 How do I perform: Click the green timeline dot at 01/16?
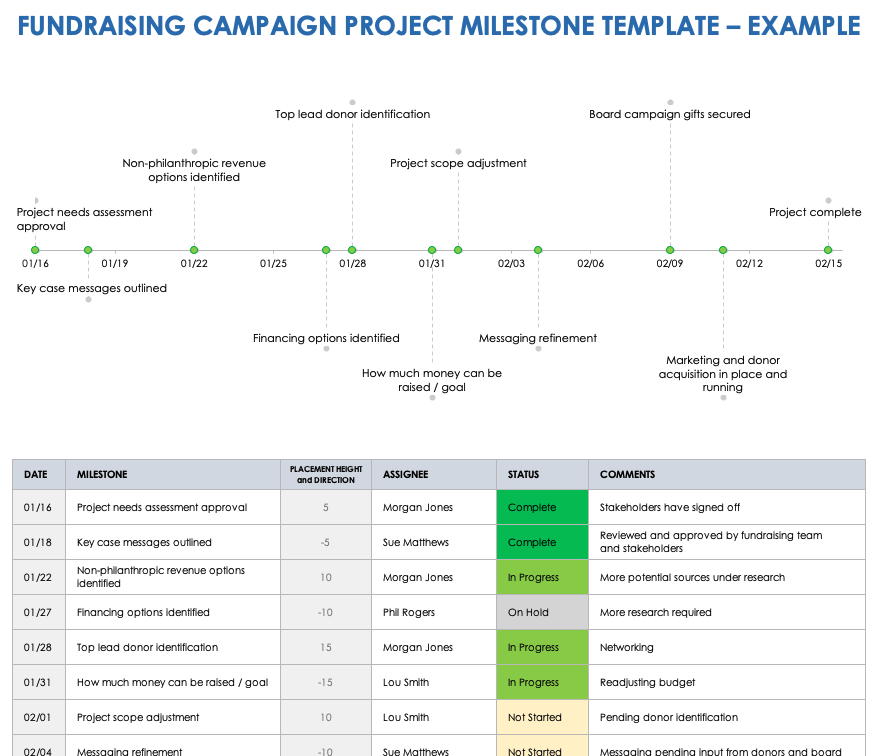(x=35, y=250)
